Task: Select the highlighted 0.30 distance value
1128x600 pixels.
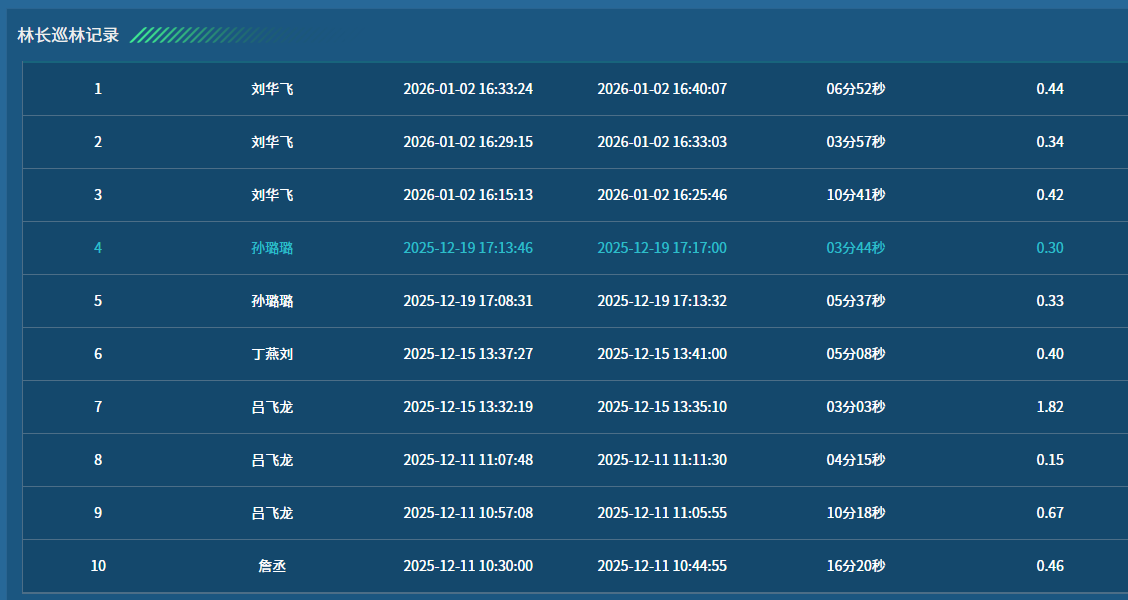Action: point(1050,248)
